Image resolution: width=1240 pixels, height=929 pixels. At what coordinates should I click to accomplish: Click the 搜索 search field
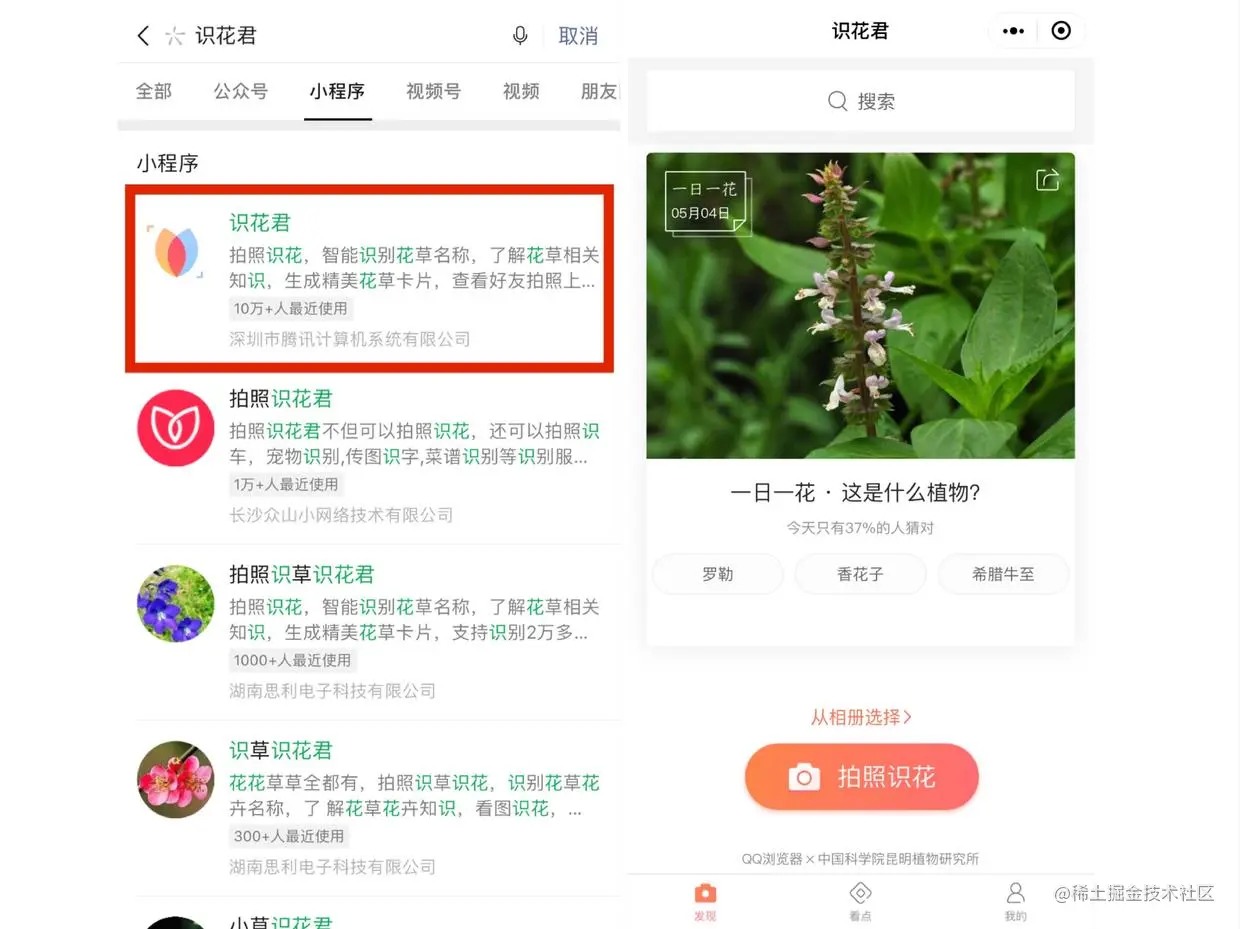click(860, 101)
